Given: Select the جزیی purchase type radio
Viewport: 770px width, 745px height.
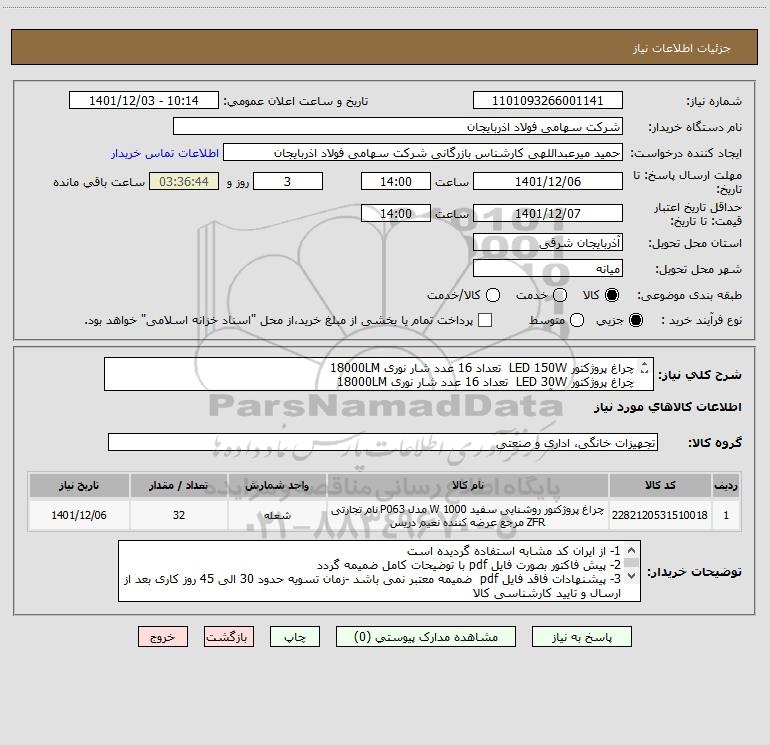Looking at the screenshot, I should pyautogui.click(x=635, y=320).
